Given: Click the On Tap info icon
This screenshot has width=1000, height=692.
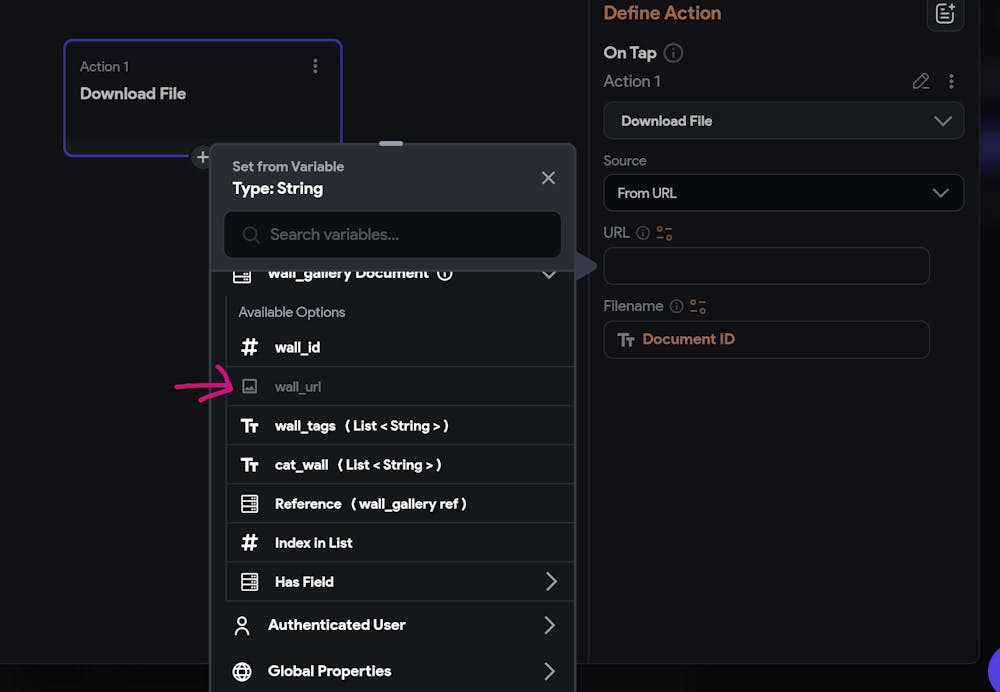Looking at the screenshot, I should pyautogui.click(x=674, y=53).
